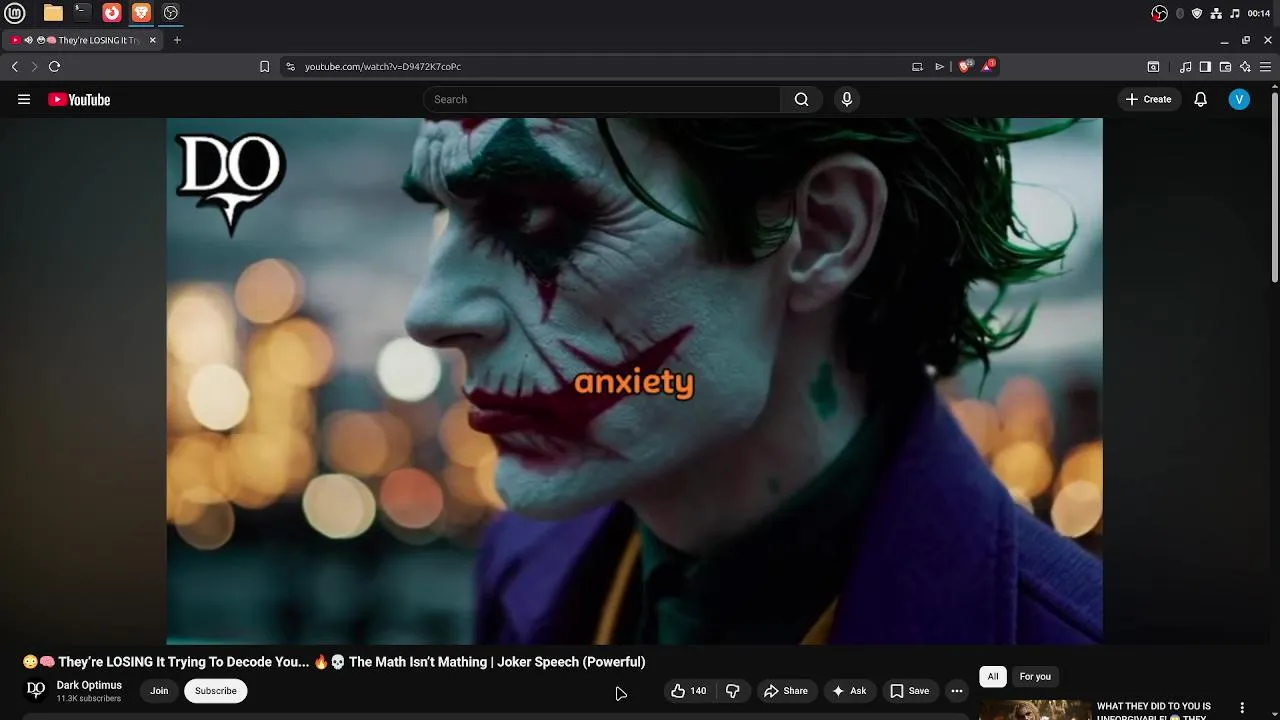Go forward in browser history
The image size is (1280, 720).
[x=34, y=66]
